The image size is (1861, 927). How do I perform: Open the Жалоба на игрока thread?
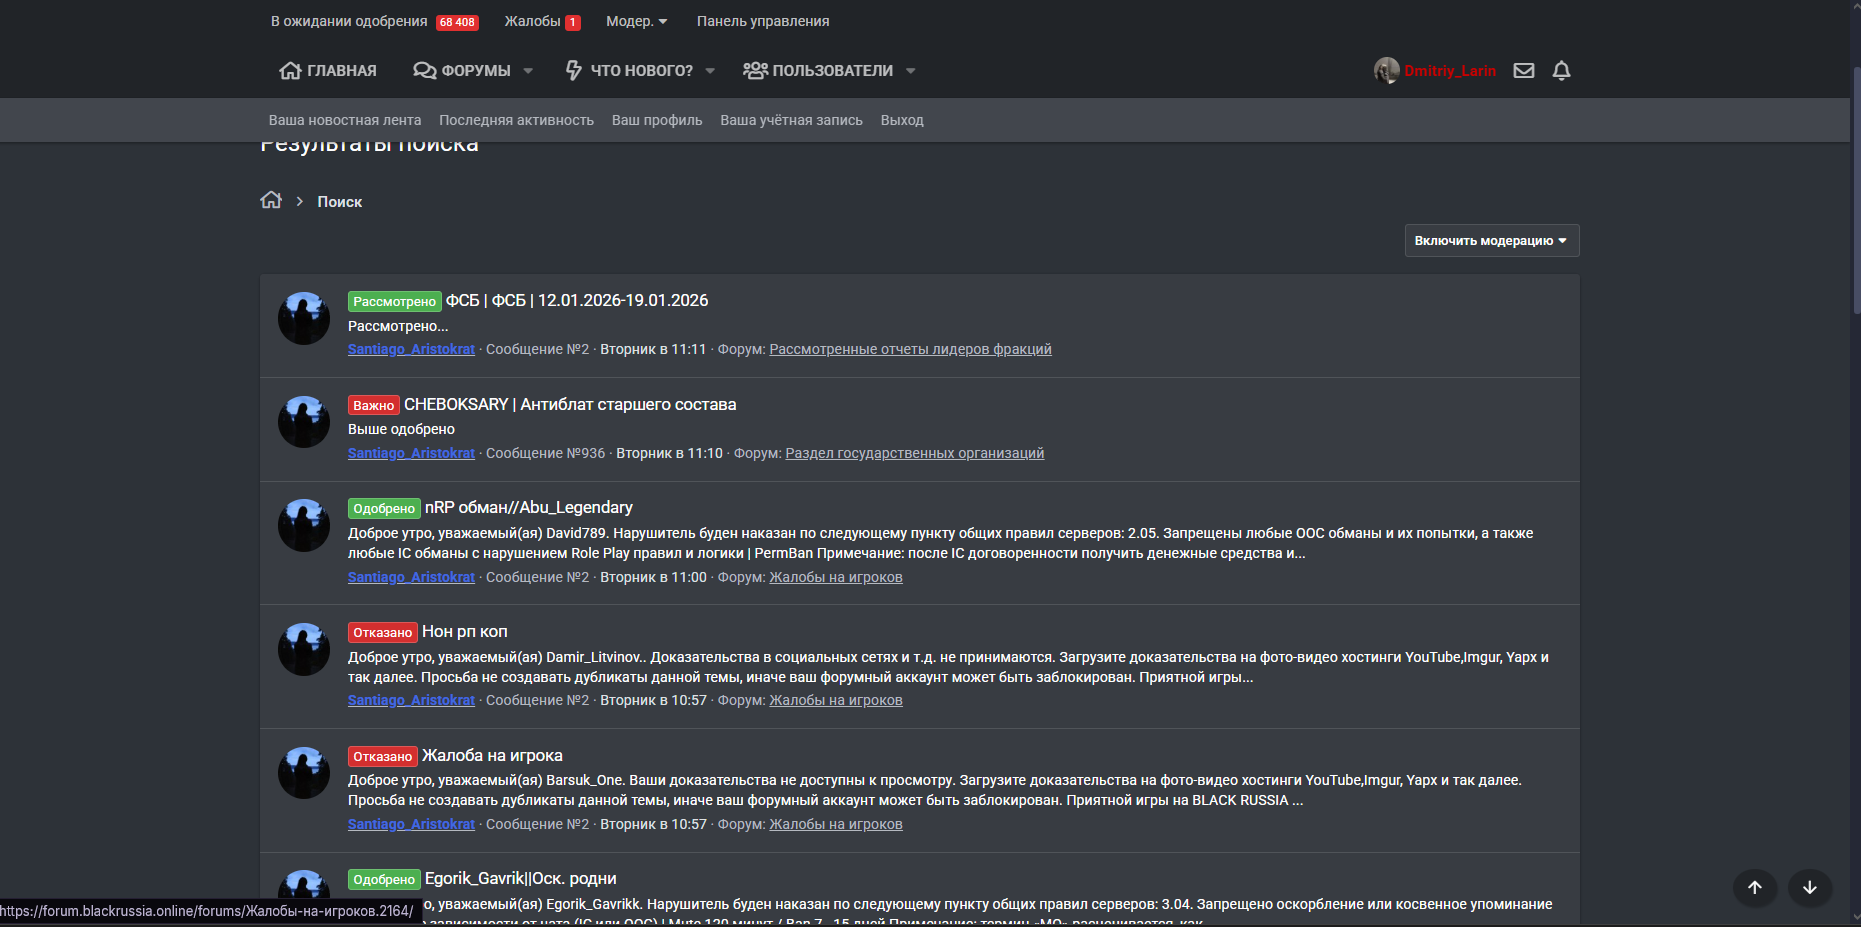[492, 755]
